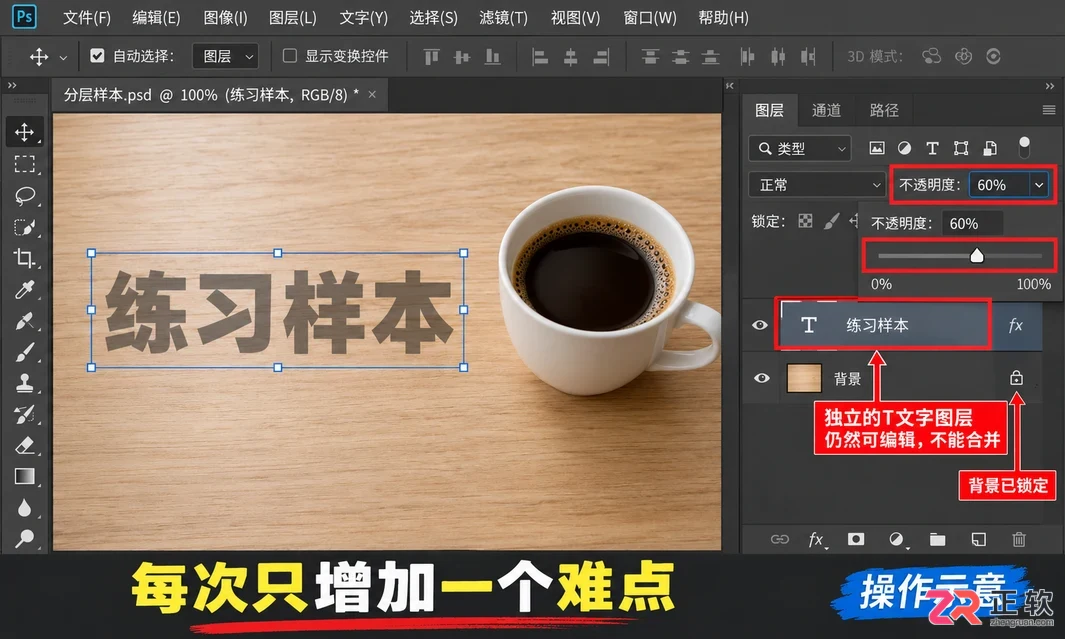1065x639 pixels.
Task: Filter layers by adjustment layer type
Action: pyautogui.click(x=904, y=148)
